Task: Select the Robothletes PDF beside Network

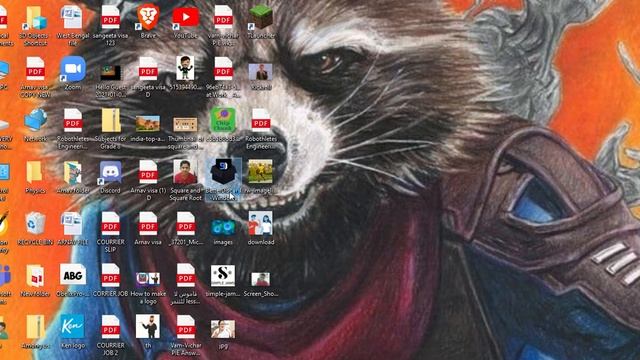Action: (x=73, y=121)
